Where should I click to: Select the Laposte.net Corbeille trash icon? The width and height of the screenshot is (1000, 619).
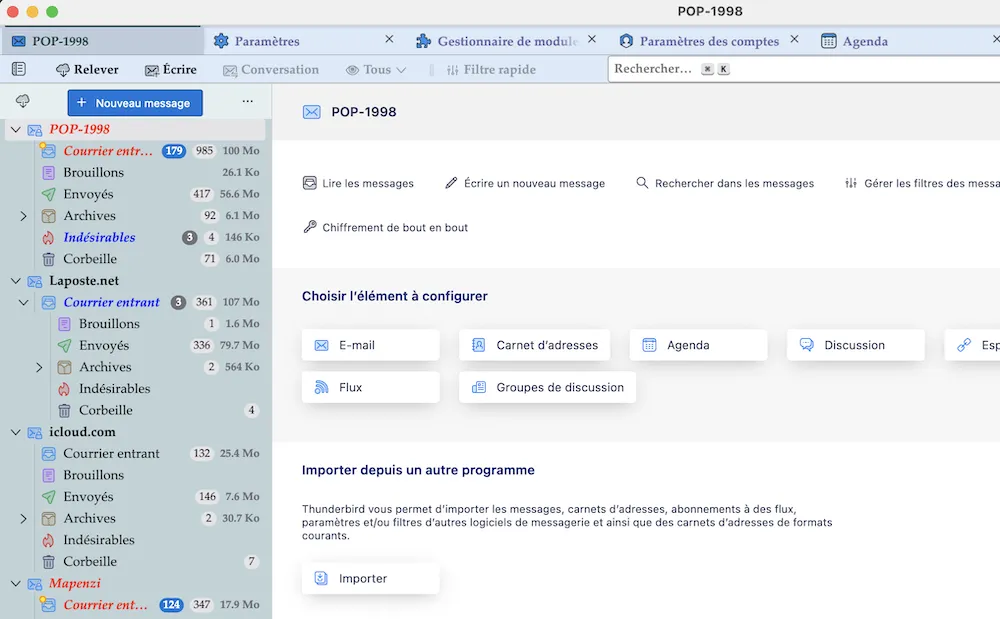pos(64,411)
